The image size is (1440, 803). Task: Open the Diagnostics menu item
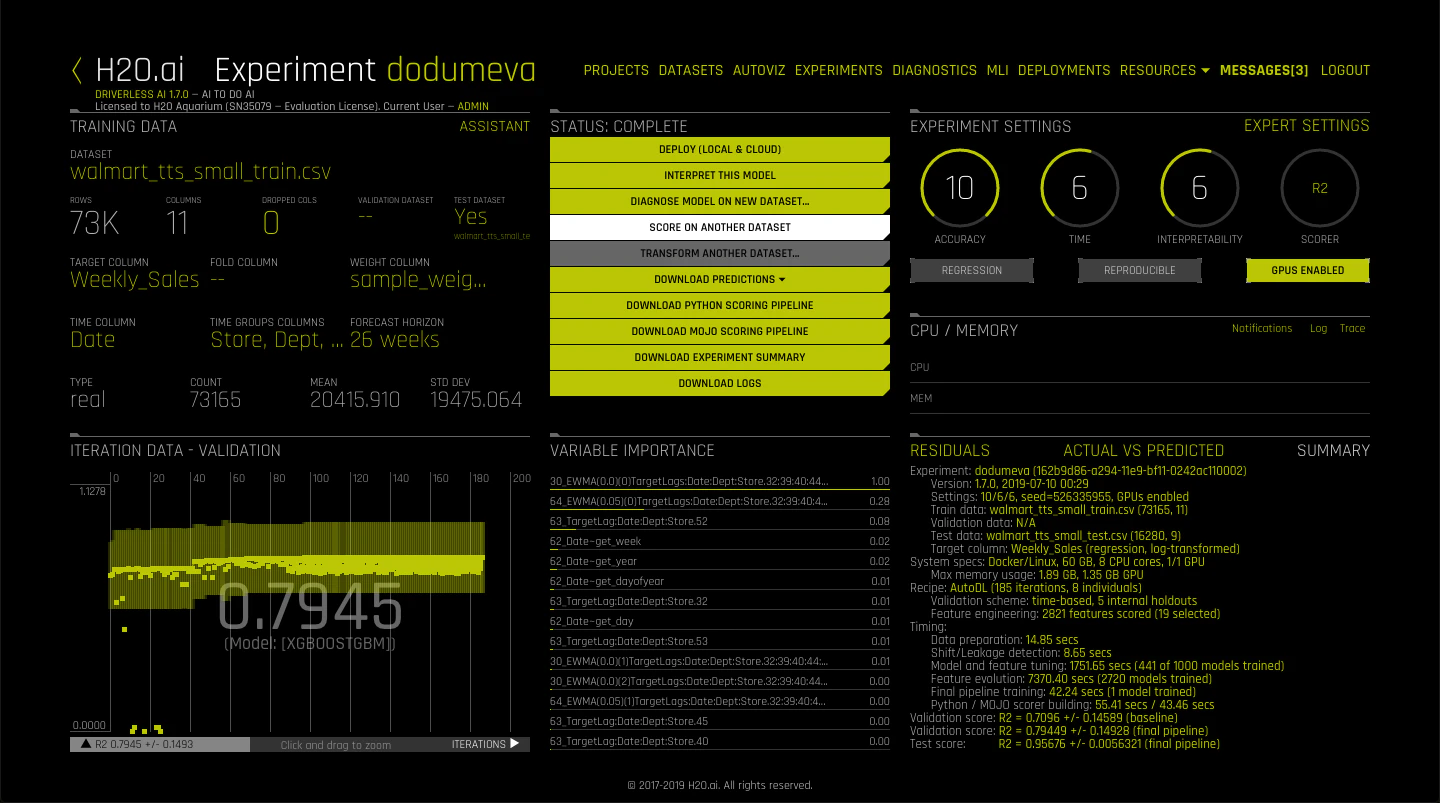pos(934,70)
